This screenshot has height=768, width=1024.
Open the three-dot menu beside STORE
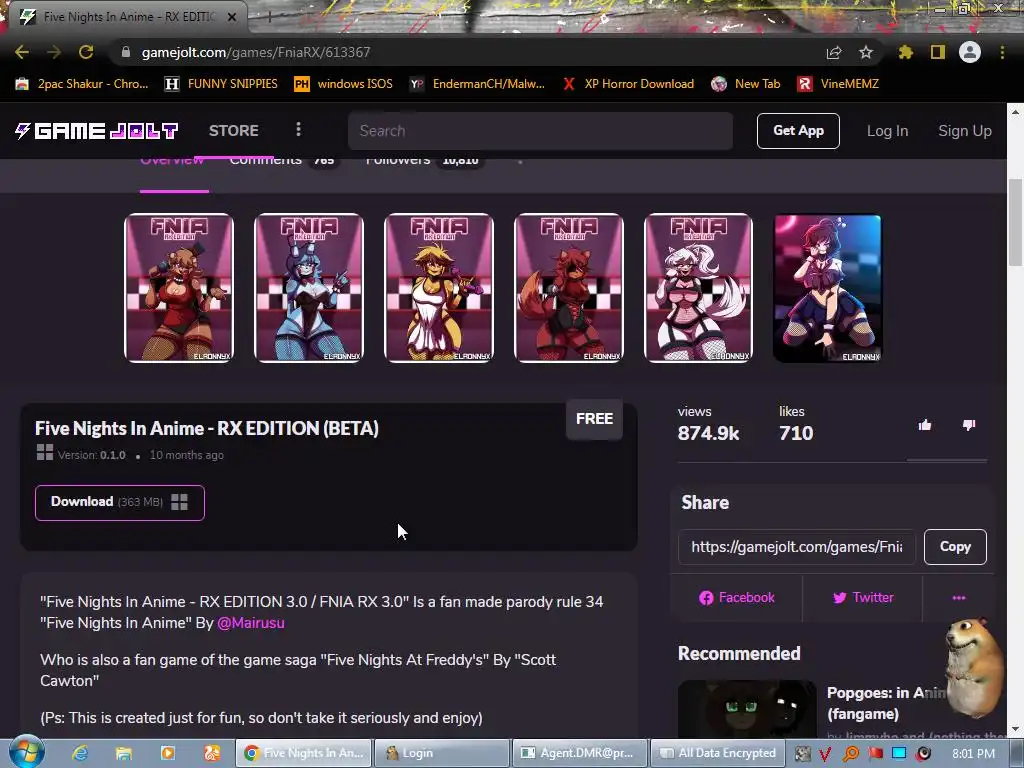point(298,129)
